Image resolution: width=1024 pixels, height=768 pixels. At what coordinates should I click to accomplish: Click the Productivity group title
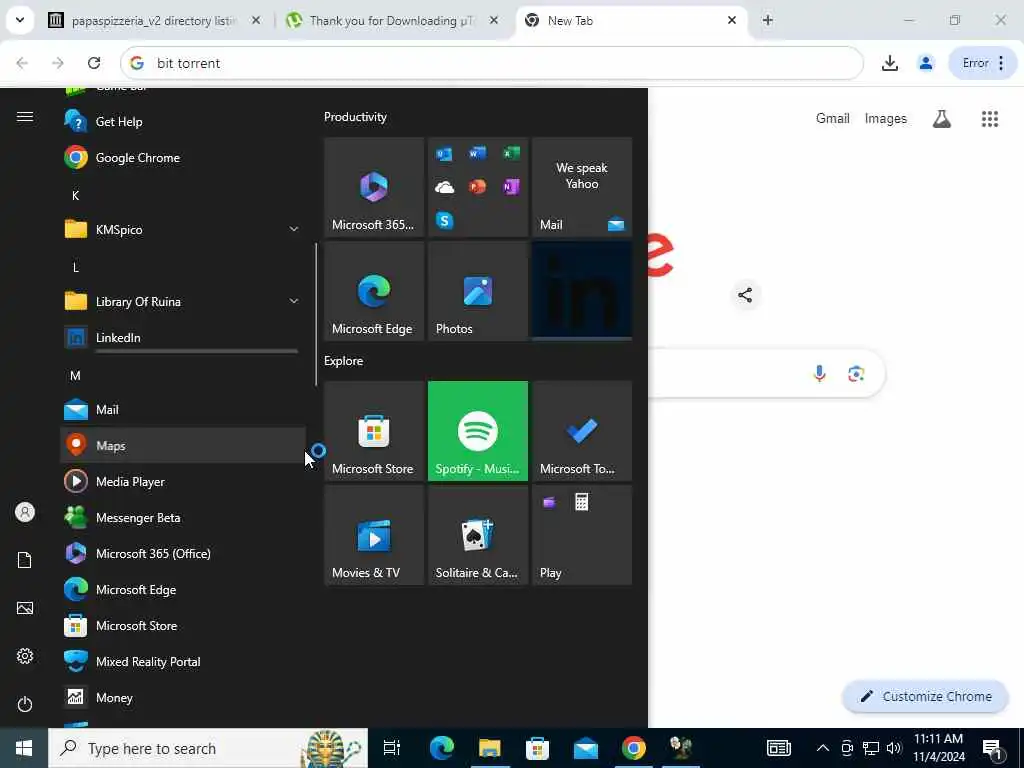pos(355,117)
